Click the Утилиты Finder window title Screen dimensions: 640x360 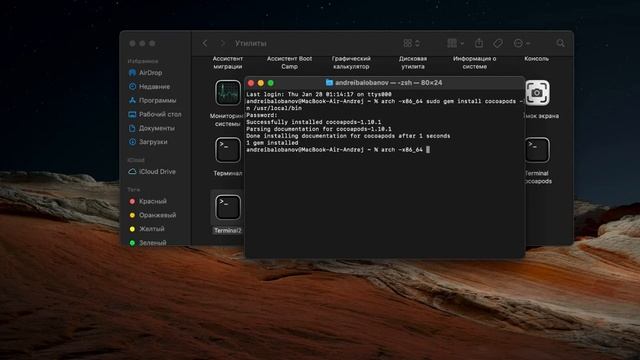[x=251, y=43]
